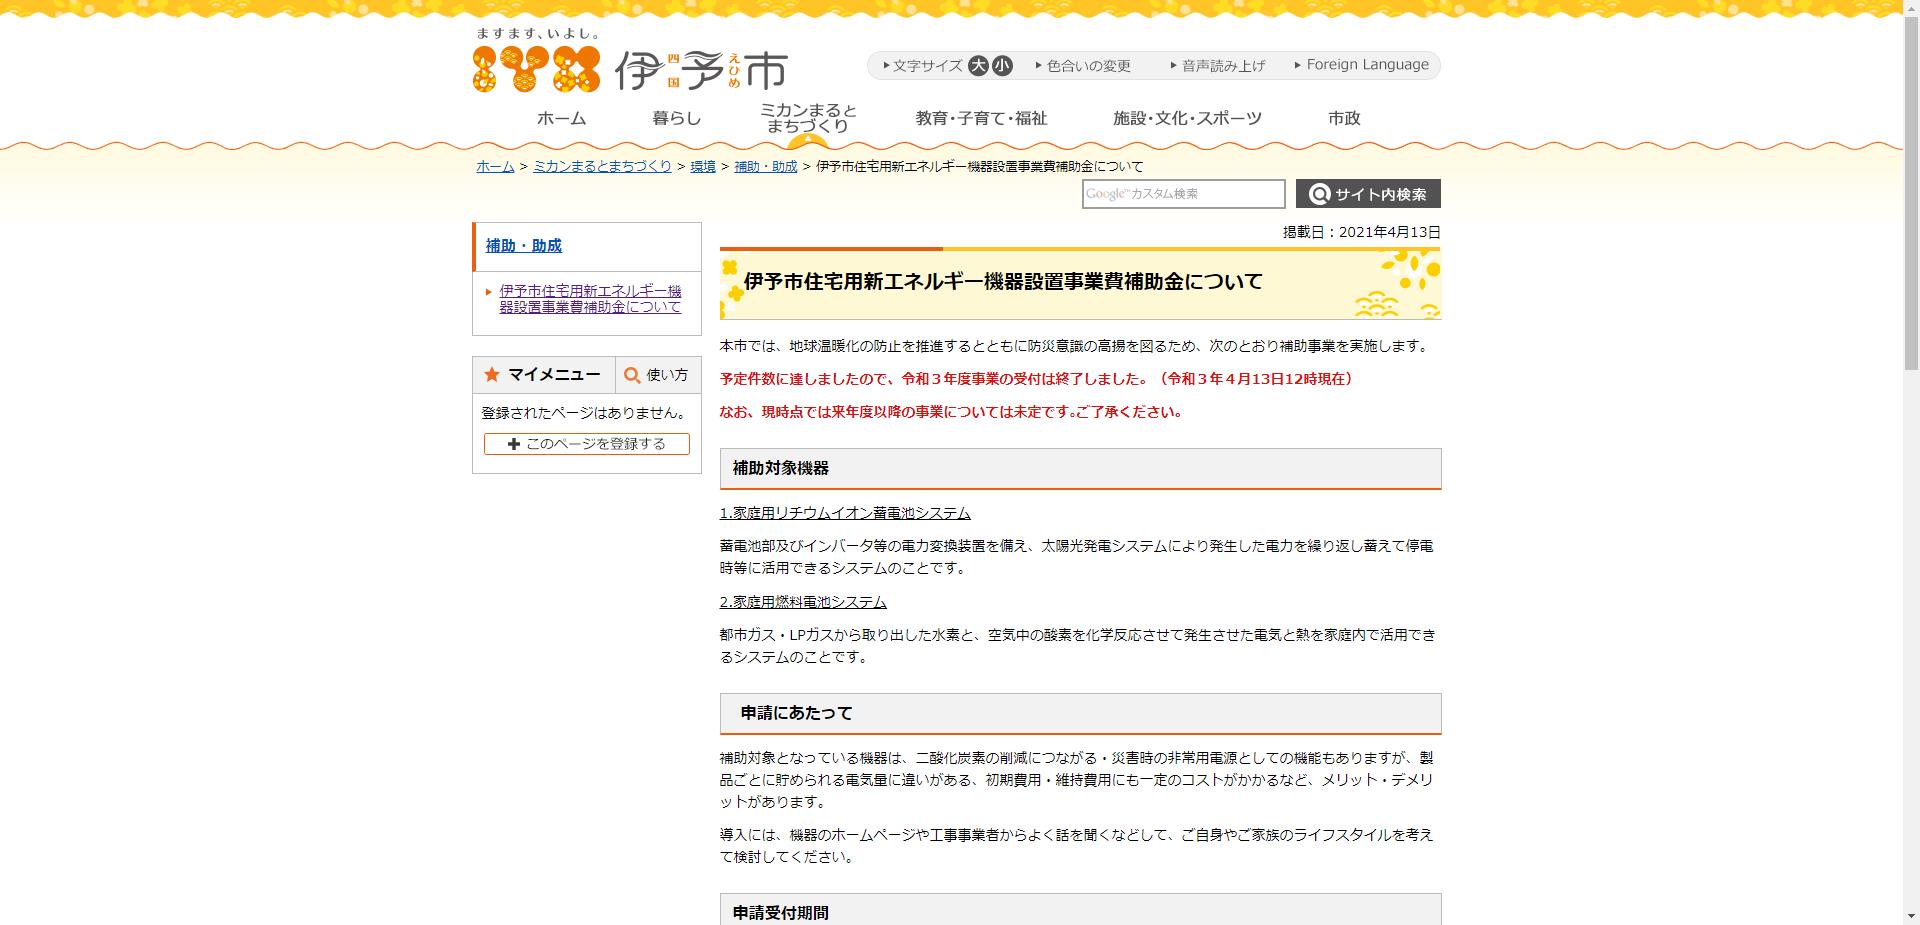Expand the 補助・助成 sidebar section
The image size is (1920, 925).
pos(522,245)
